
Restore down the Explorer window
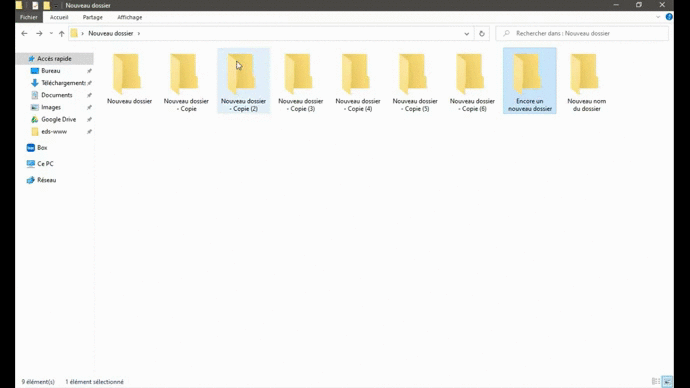coord(639,5)
